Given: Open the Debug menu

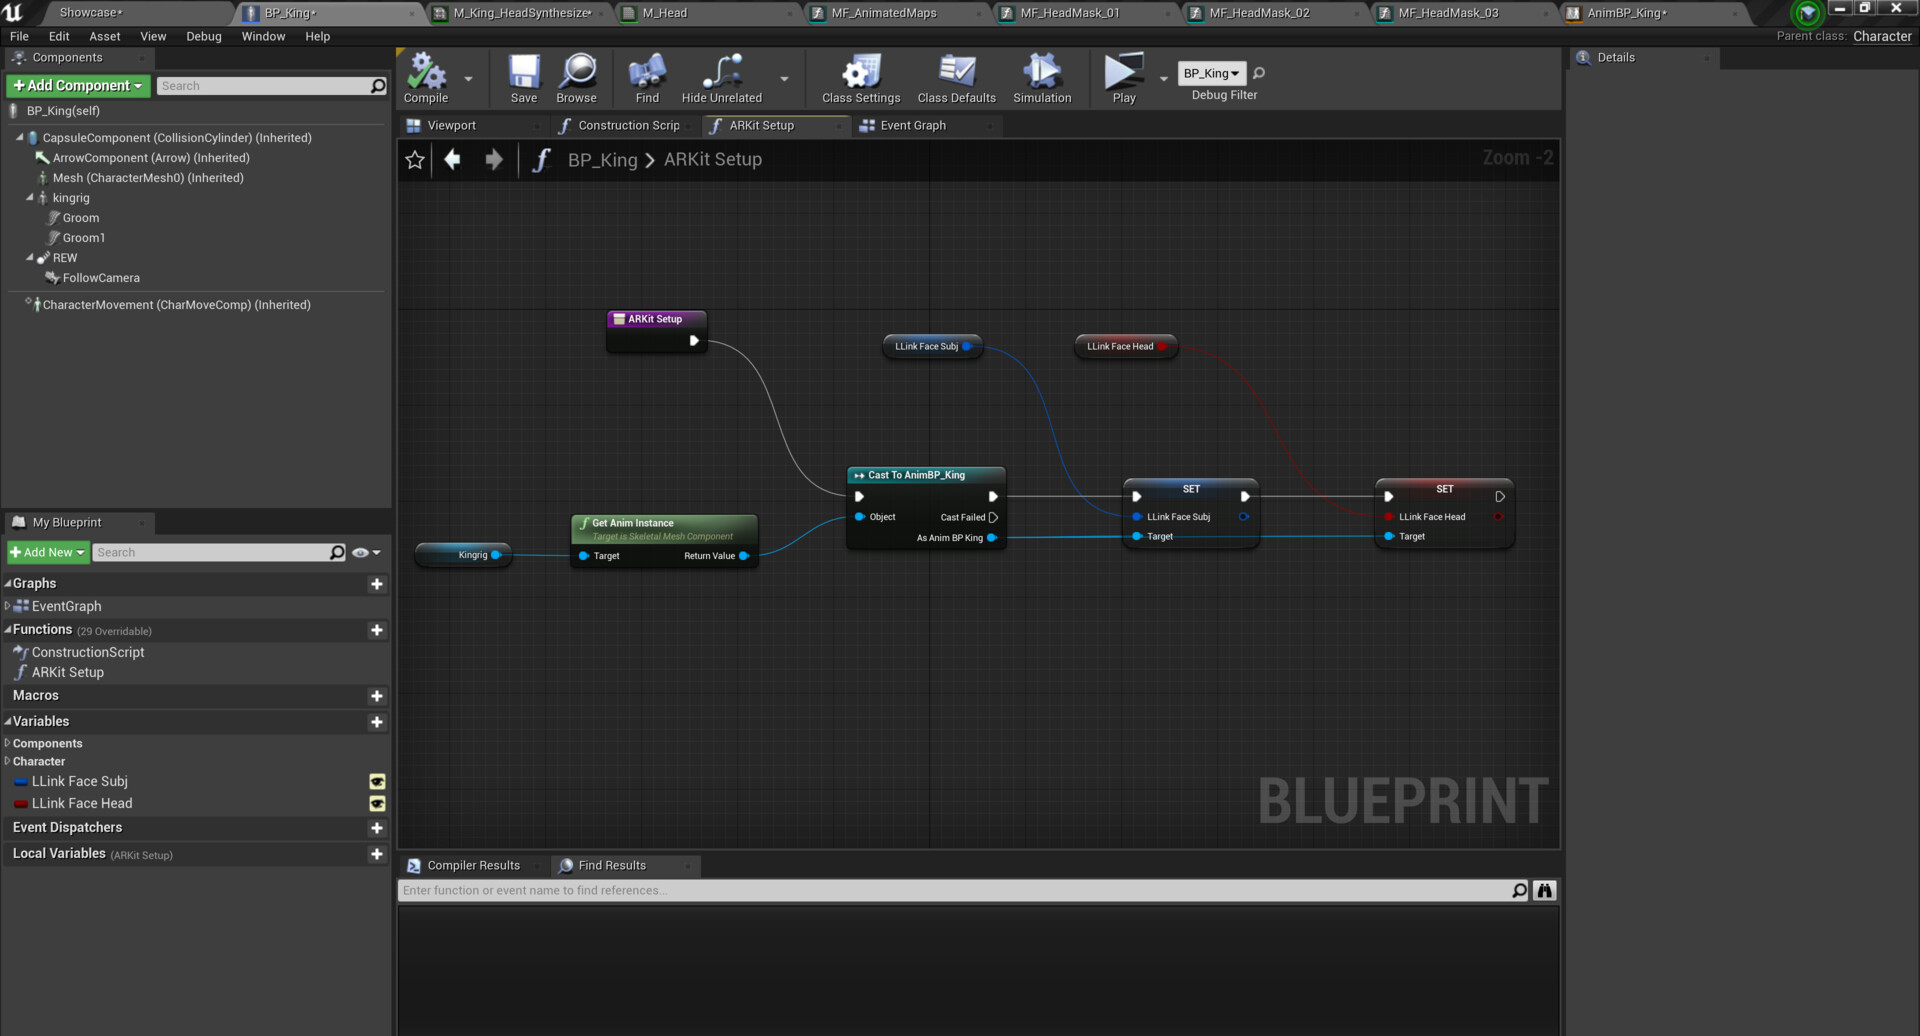Looking at the screenshot, I should click(204, 36).
